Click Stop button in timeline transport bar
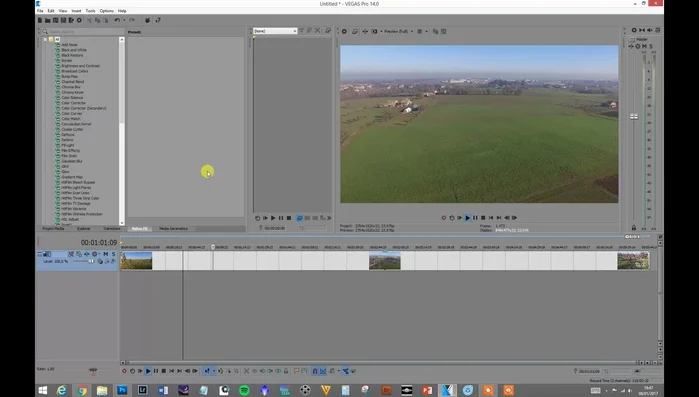Viewport: 699px width, 397px height. tap(164, 371)
